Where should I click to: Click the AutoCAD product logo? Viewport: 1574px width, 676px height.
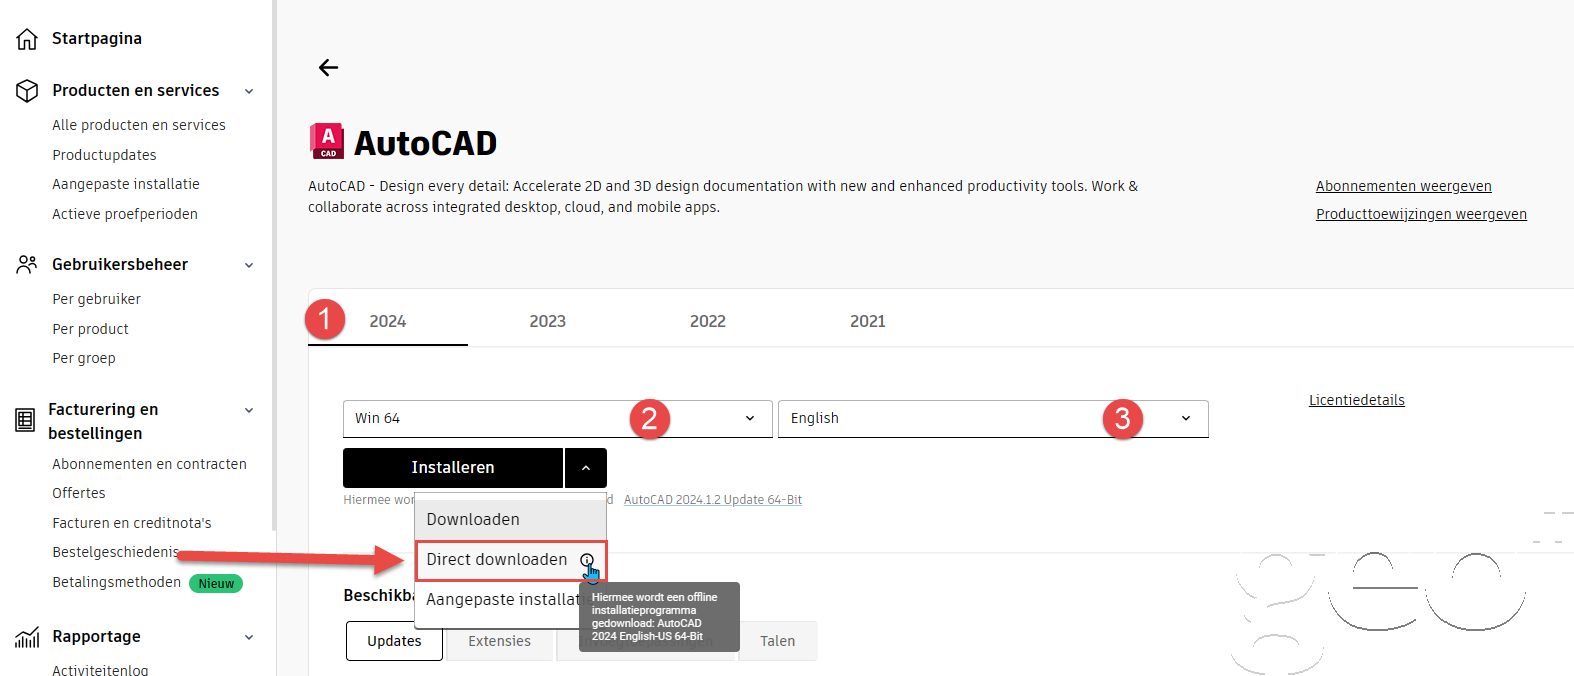327,141
